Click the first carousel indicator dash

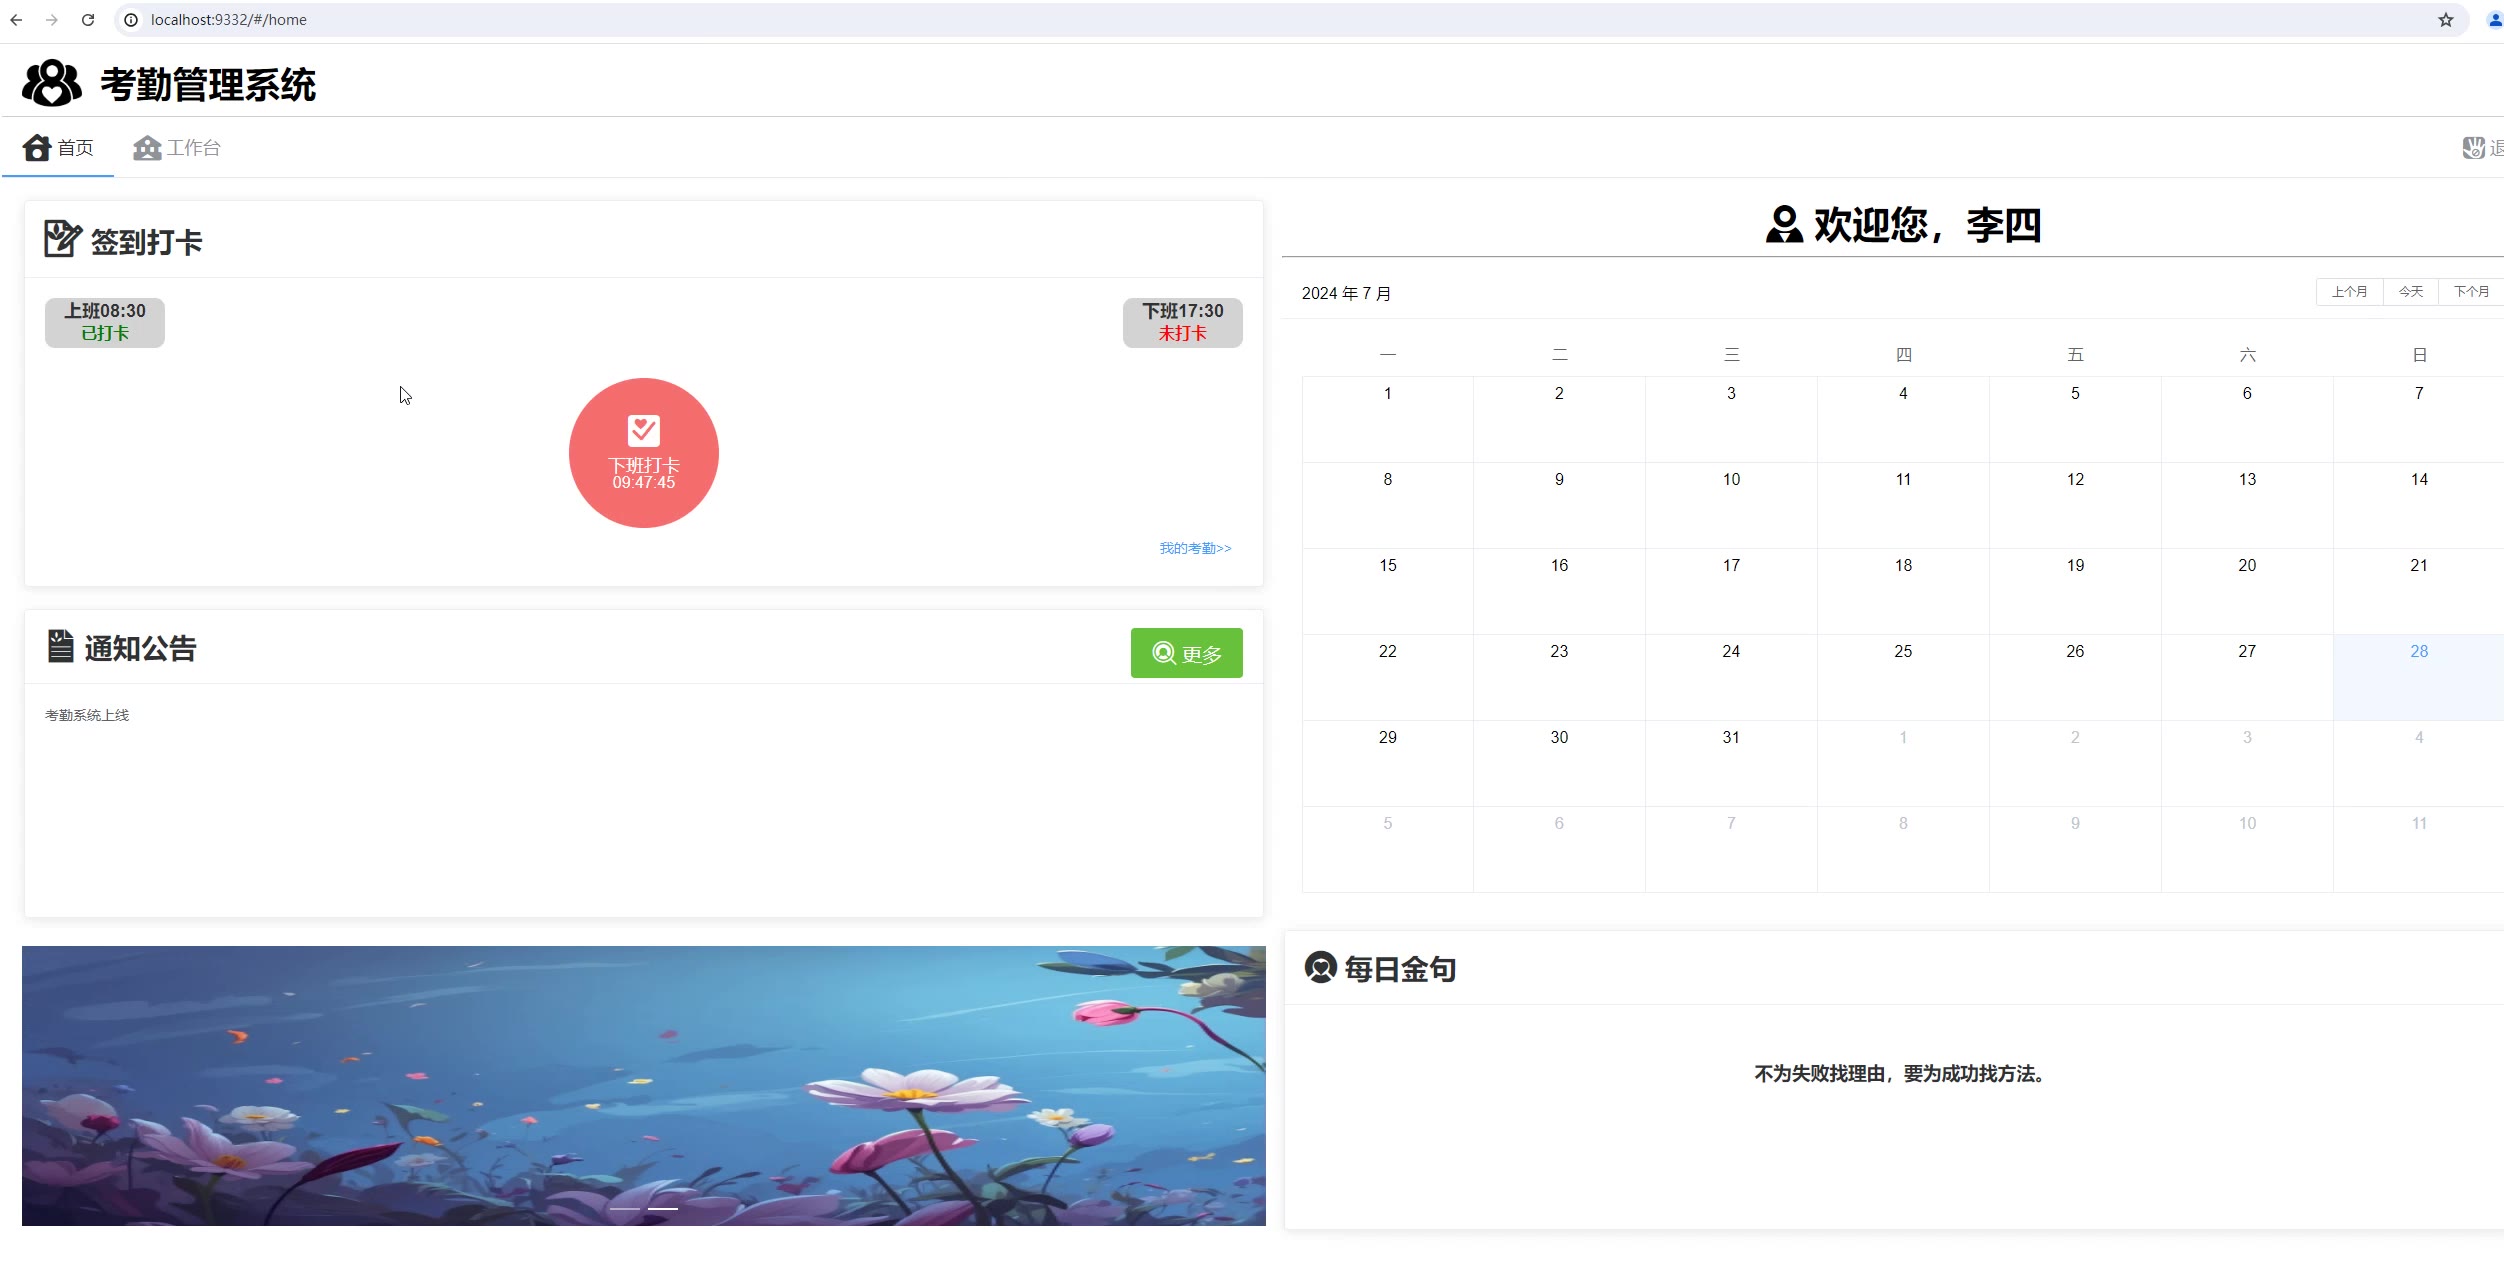pos(625,1208)
